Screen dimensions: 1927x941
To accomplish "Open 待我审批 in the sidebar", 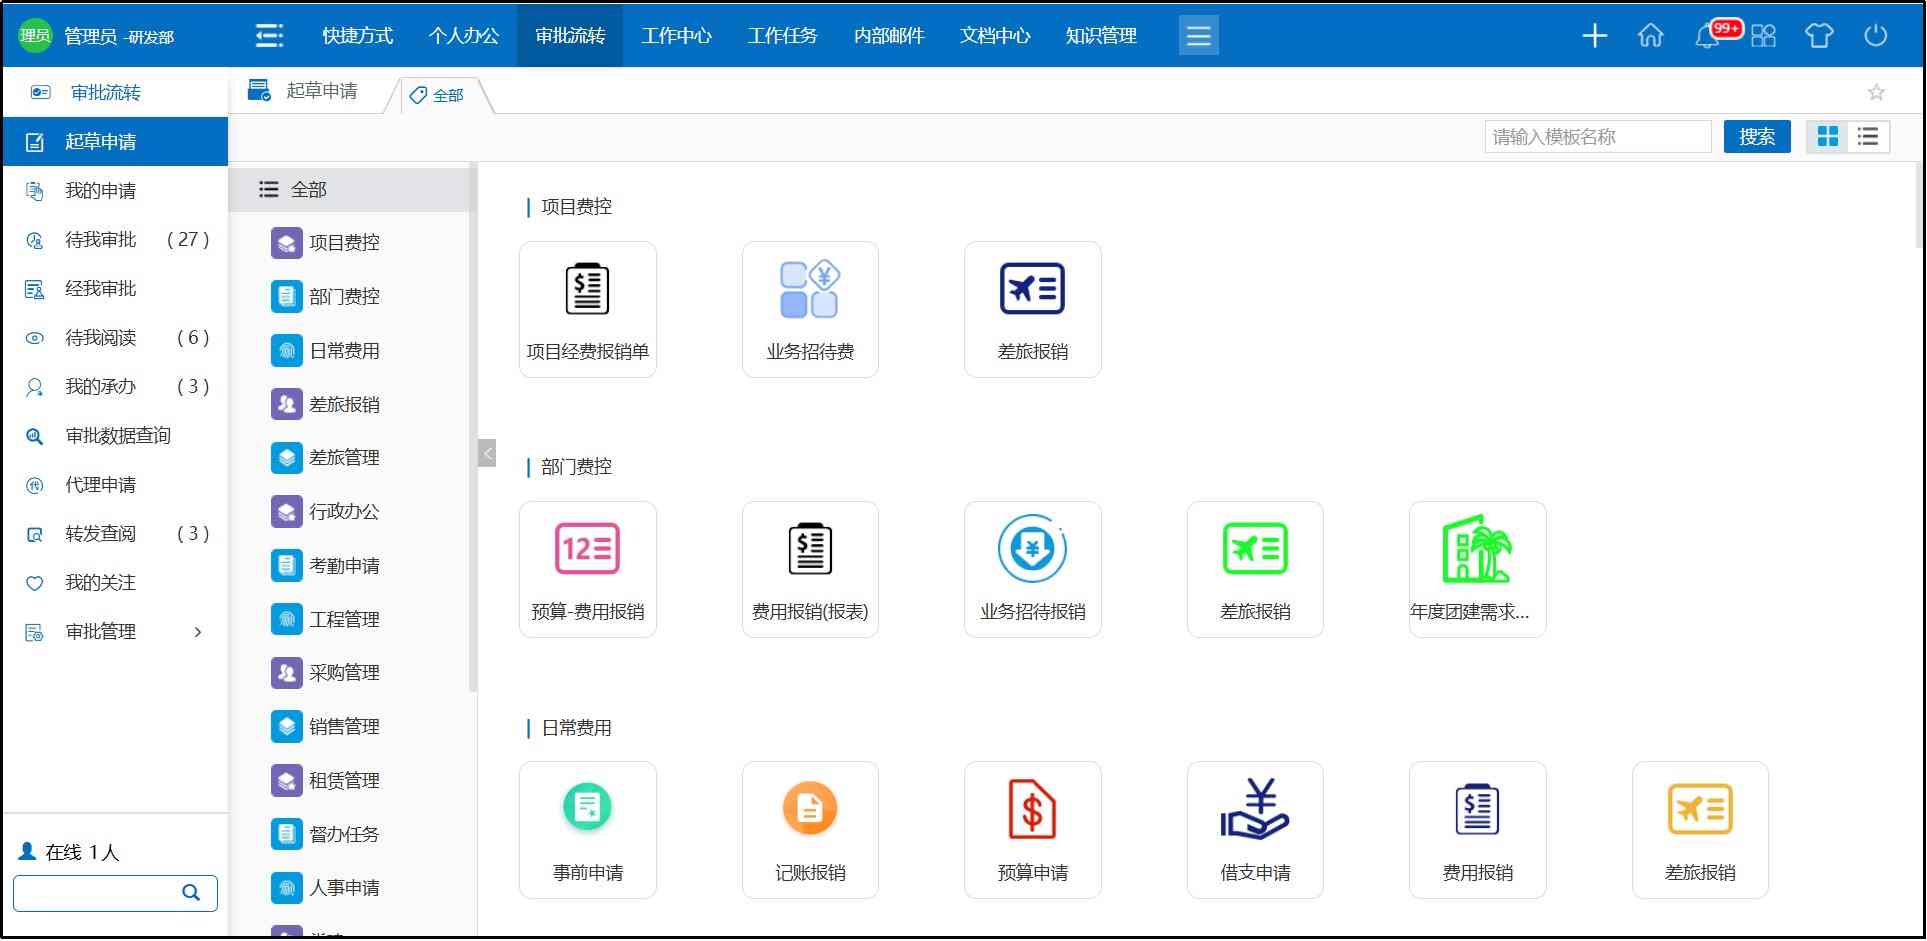I will tap(100, 240).
